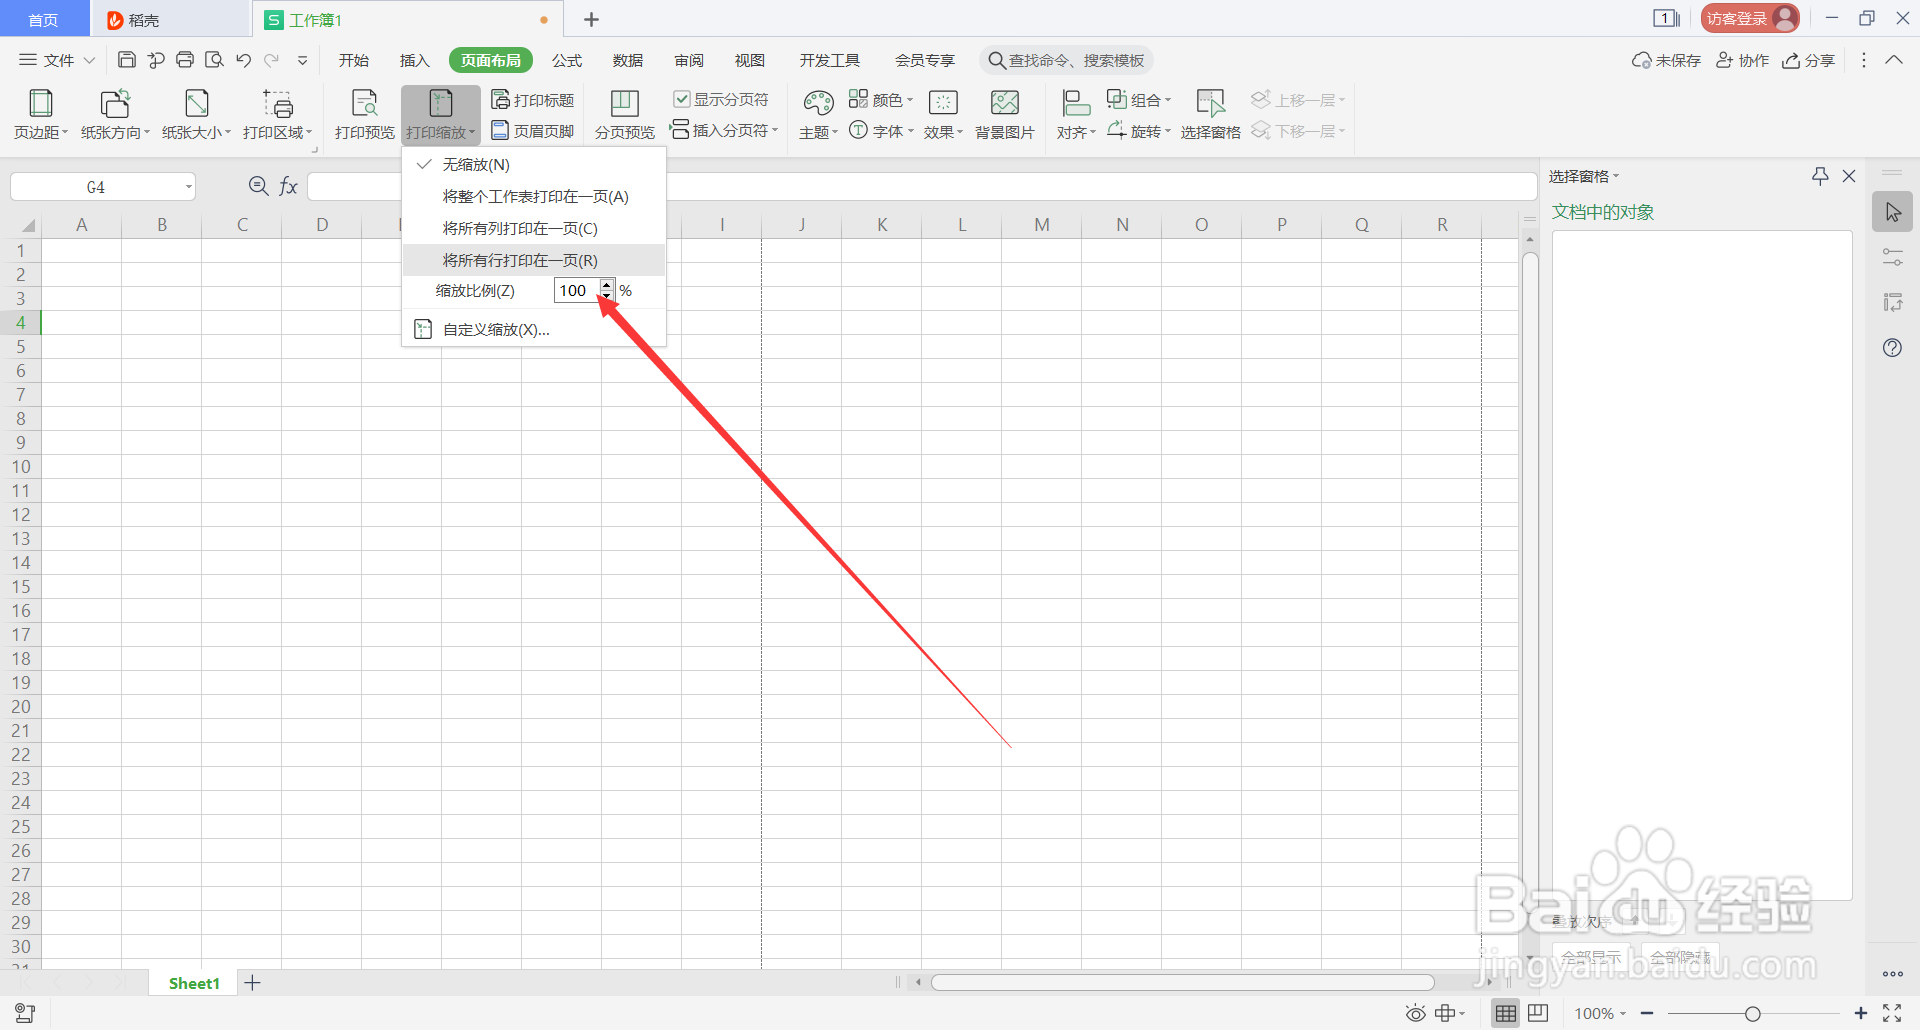This screenshot has height=1030, width=1920.
Task: Open the Theme (主题) gallery
Action: point(818,114)
